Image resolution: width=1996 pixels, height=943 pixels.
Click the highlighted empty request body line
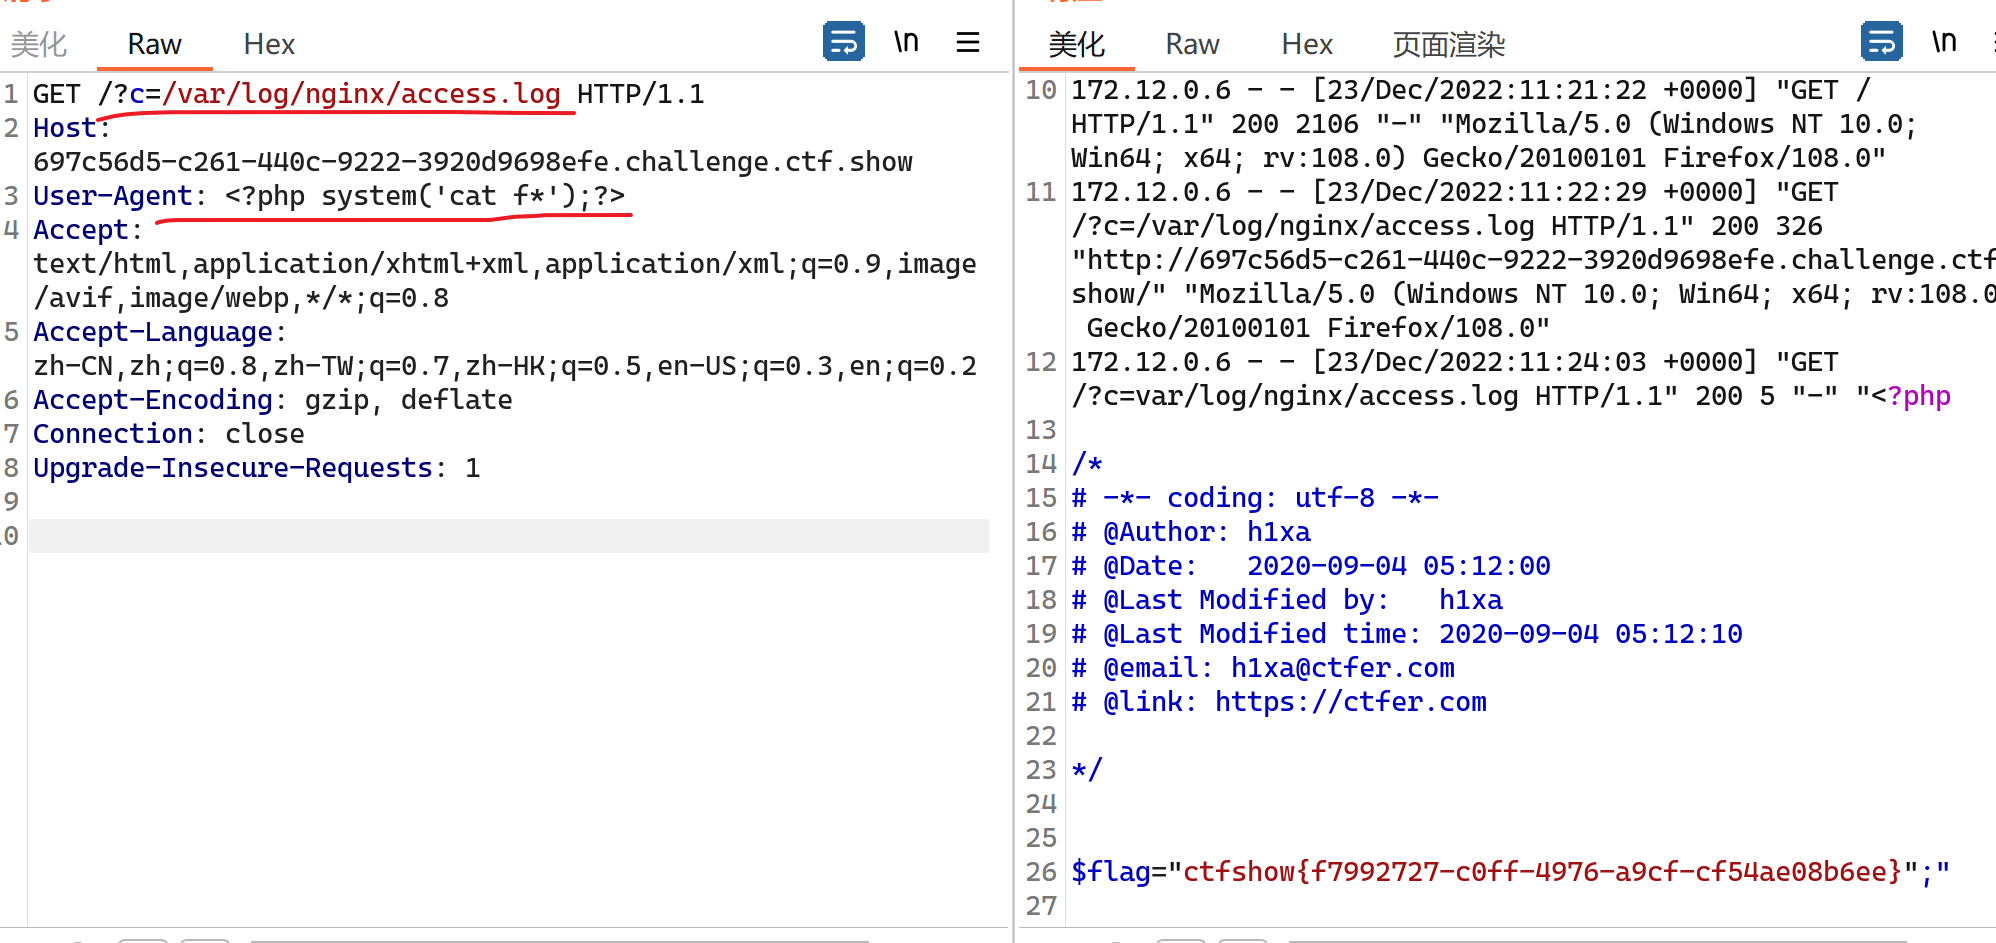click(x=509, y=536)
